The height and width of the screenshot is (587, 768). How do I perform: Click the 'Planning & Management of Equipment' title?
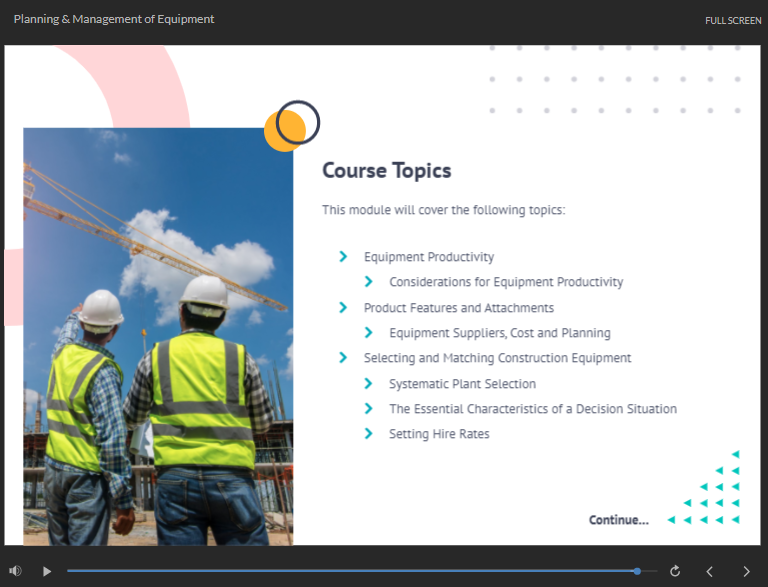[114, 19]
